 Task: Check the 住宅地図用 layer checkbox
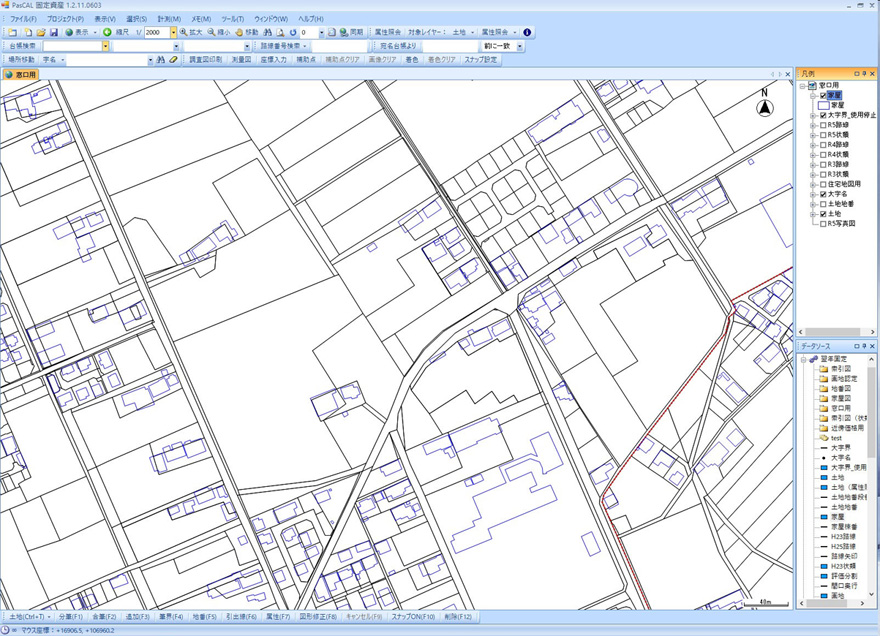(823, 184)
